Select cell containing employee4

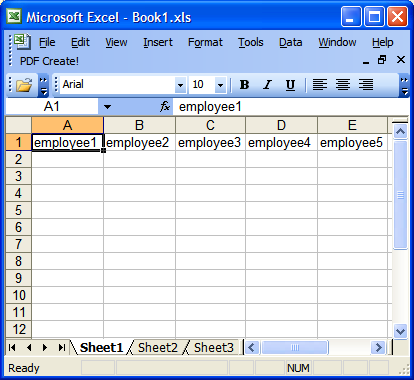pyautogui.click(x=281, y=142)
